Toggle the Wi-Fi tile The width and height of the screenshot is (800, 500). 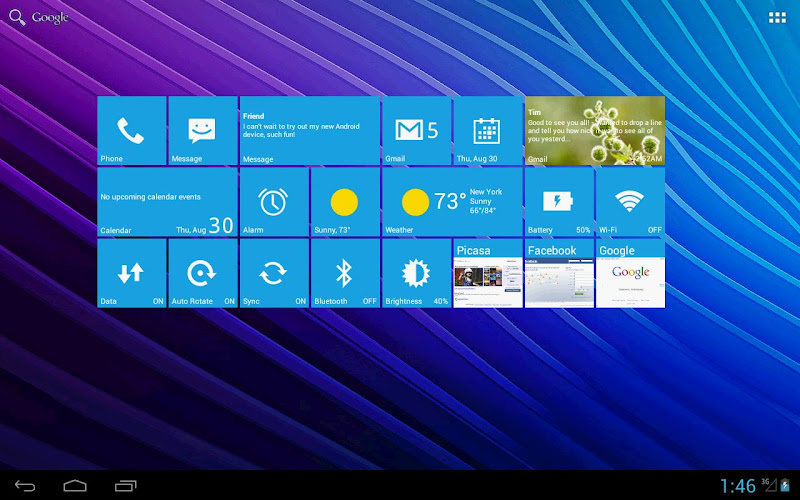click(631, 202)
